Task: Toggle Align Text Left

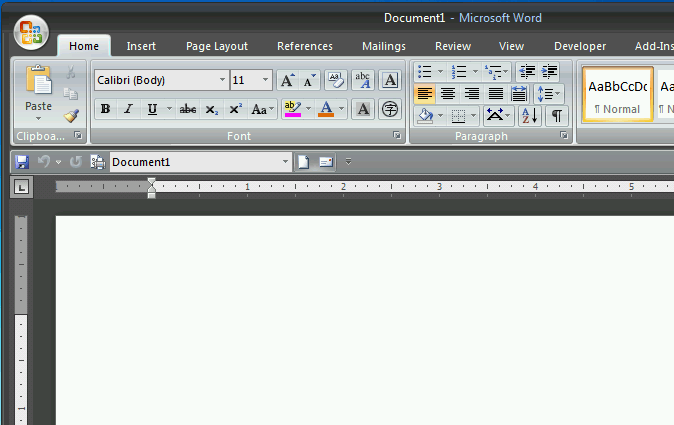Action: tap(425, 94)
